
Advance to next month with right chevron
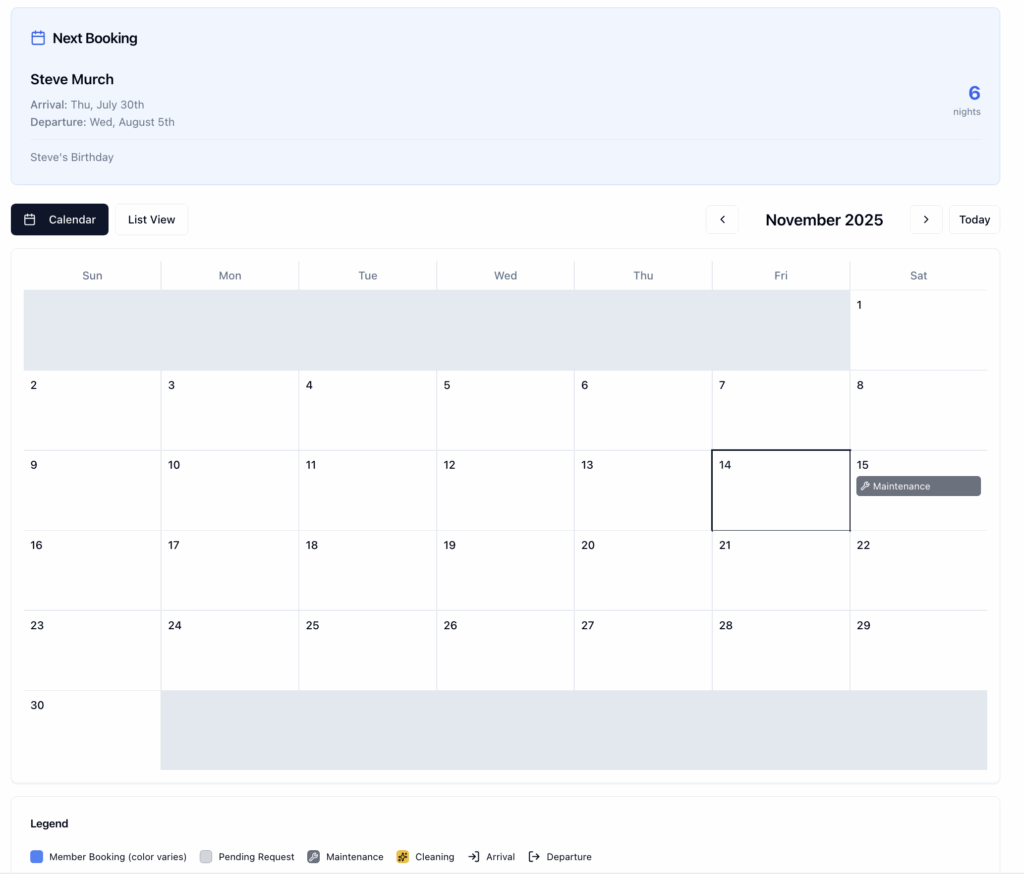pyautogui.click(x=926, y=220)
